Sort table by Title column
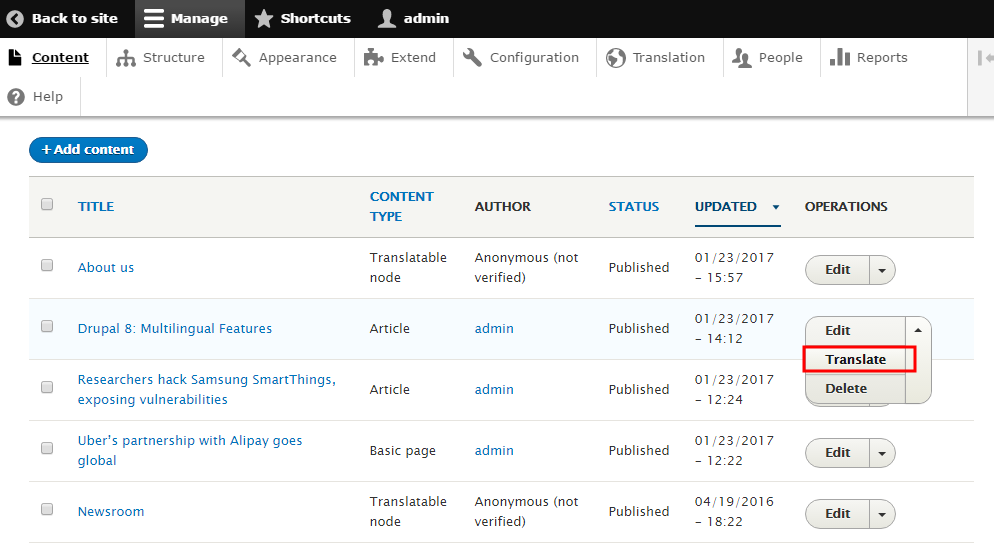Image resolution: width=994 pixels, height=543 pixels. tap(96, 207)
